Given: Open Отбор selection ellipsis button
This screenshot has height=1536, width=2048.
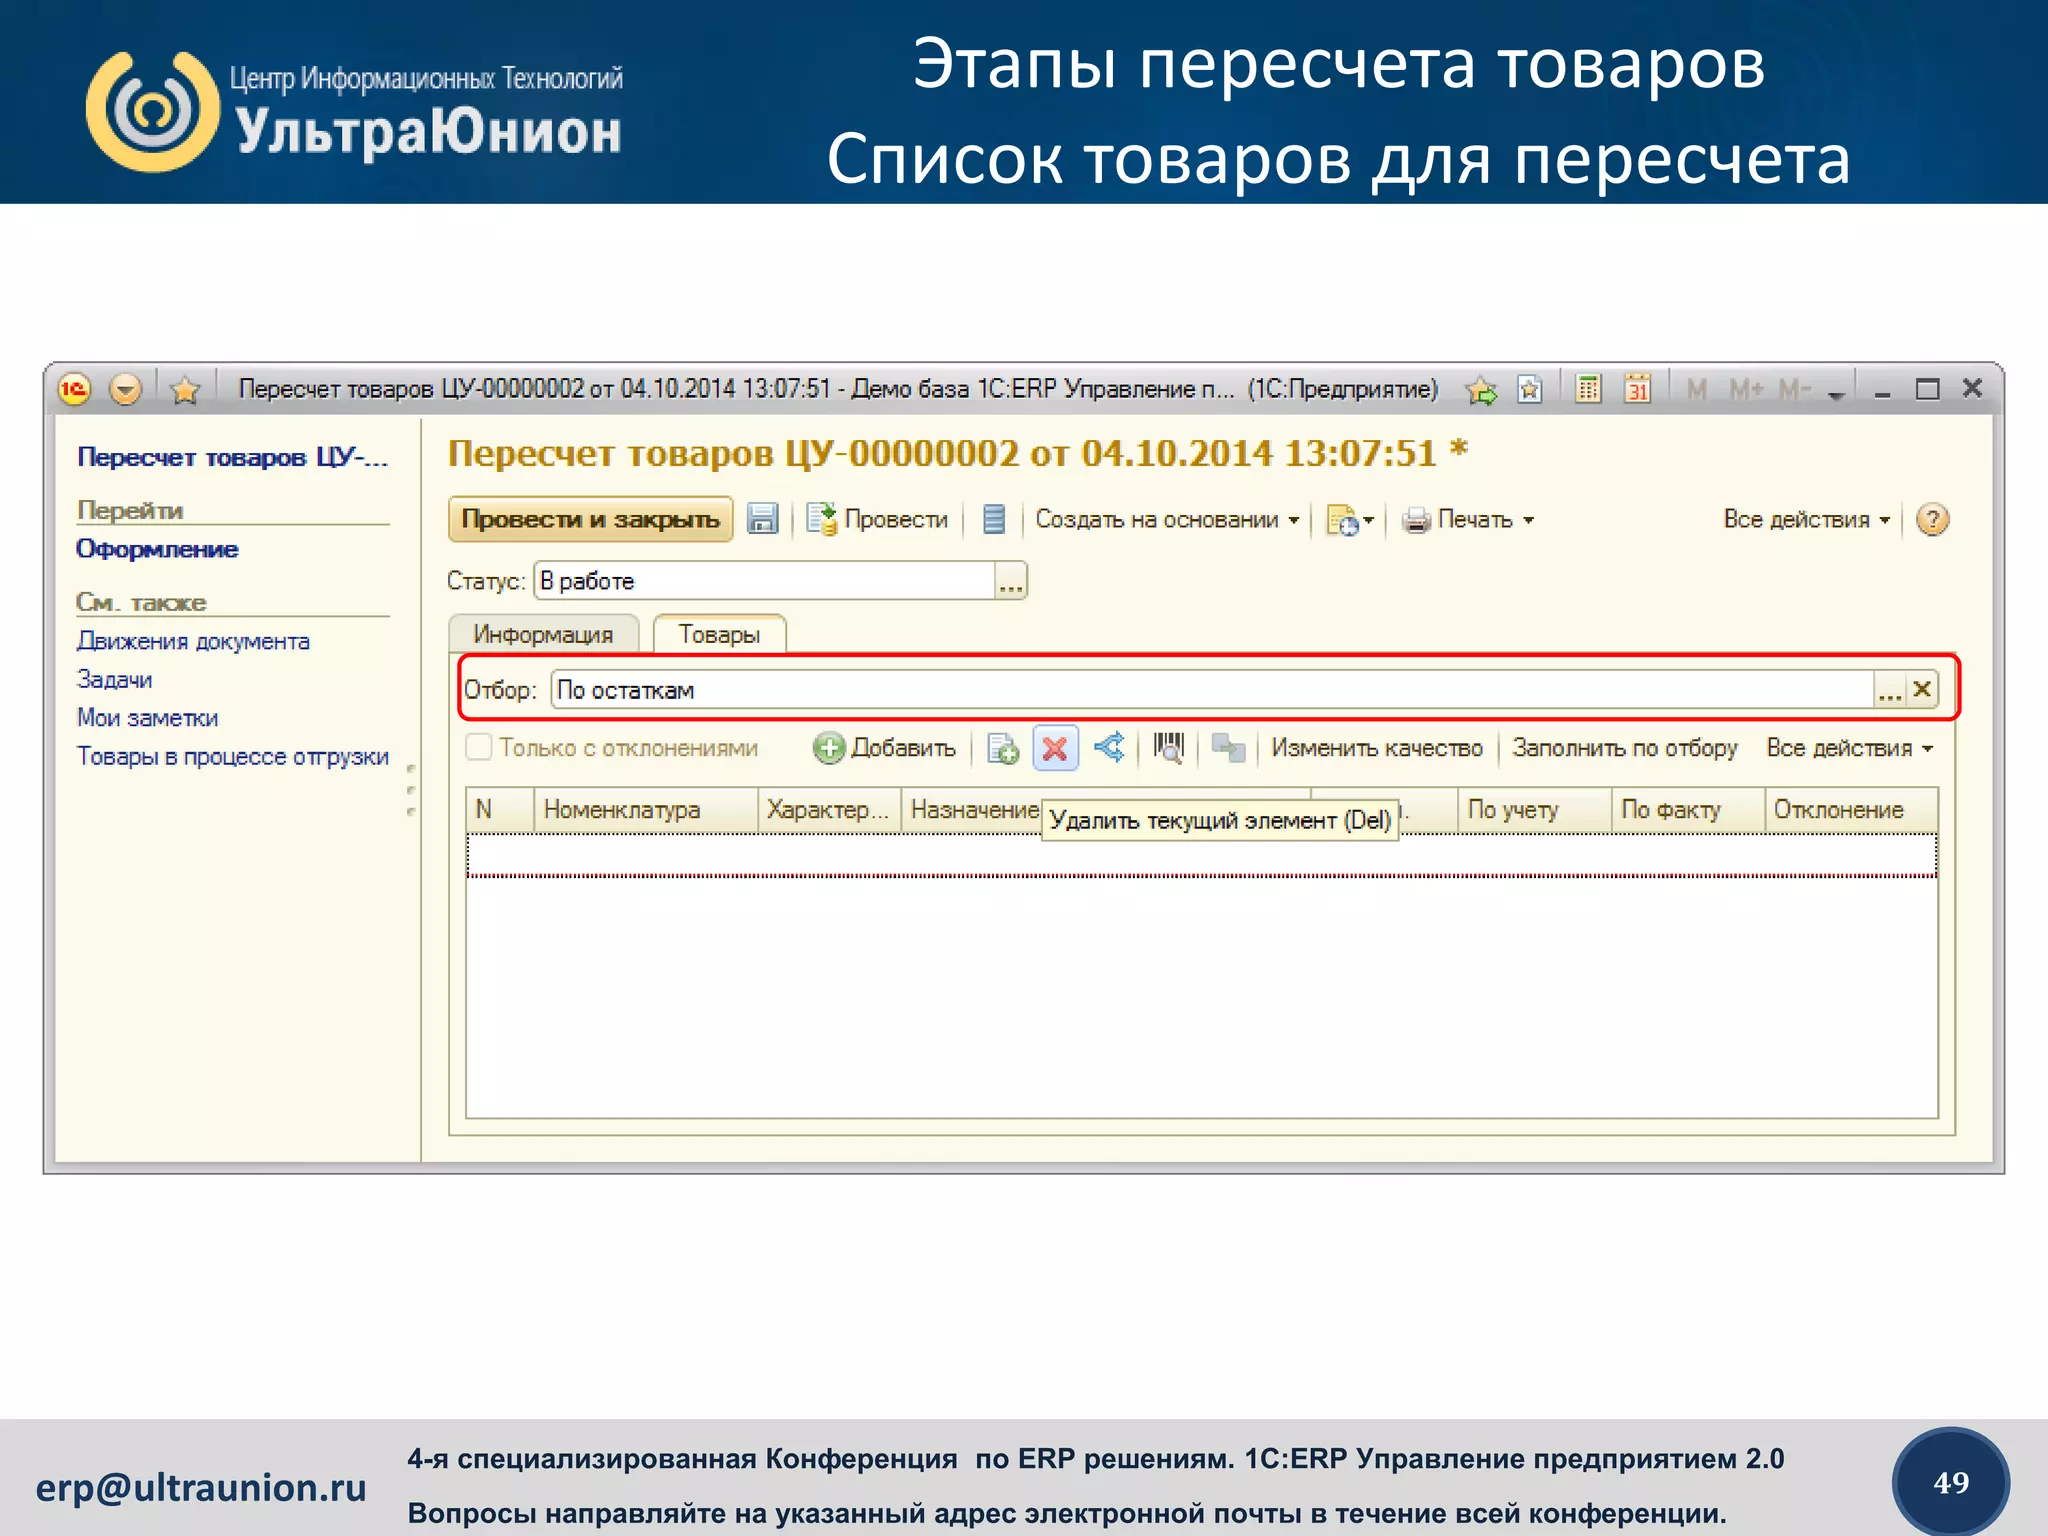Looking at the screenshot, I should (x=1889, y=690).
